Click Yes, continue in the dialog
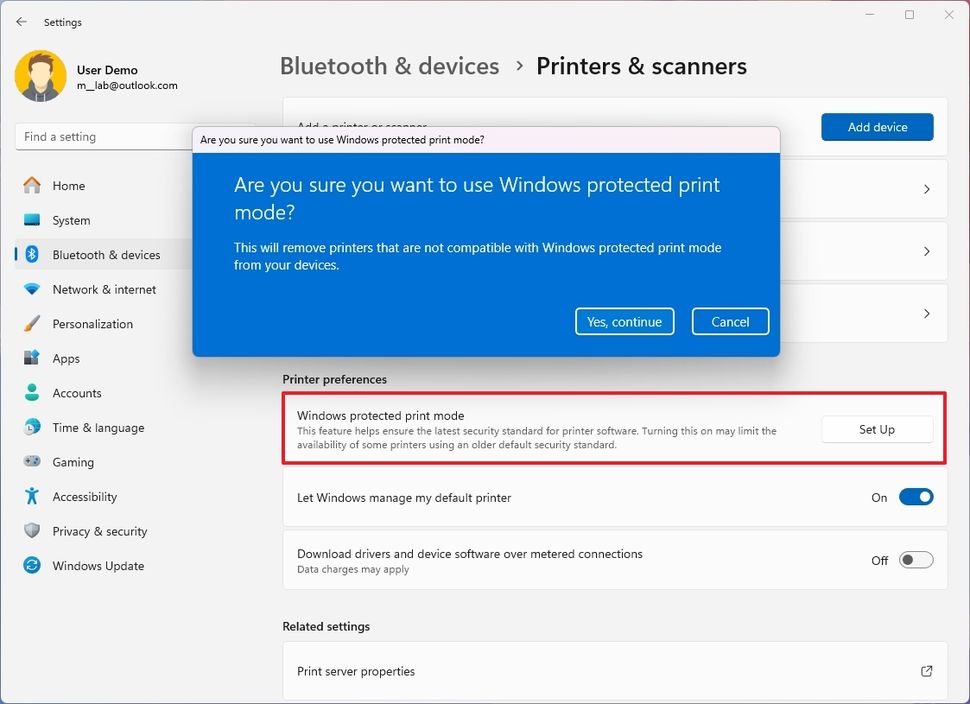Image resolution: width=970 pixels, height=704 pixels. pos(624,321)
